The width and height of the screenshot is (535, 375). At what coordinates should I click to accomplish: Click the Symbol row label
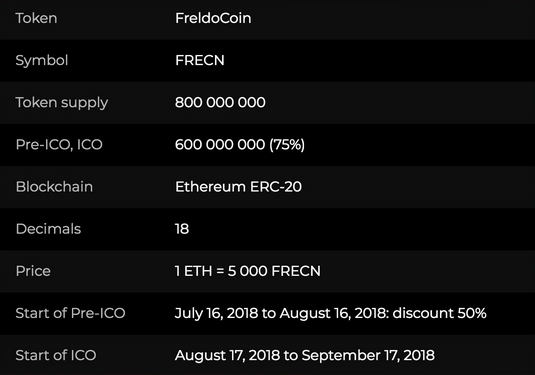point(42,61)
